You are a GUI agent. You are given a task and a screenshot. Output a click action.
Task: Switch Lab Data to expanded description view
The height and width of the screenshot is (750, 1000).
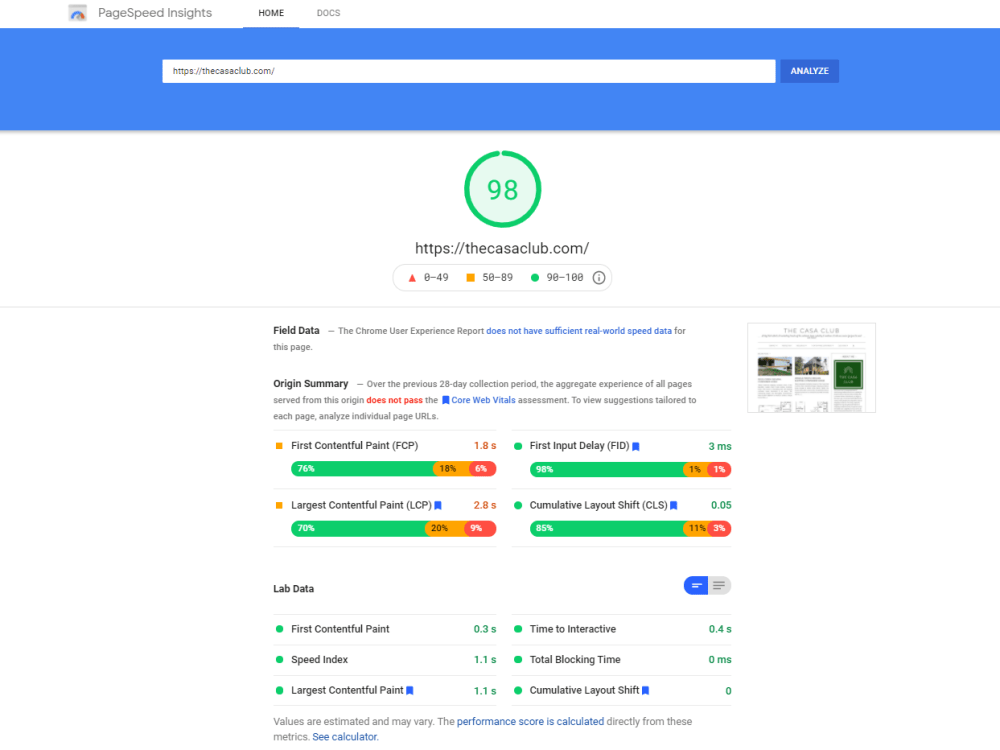click(x=719, y=585)
